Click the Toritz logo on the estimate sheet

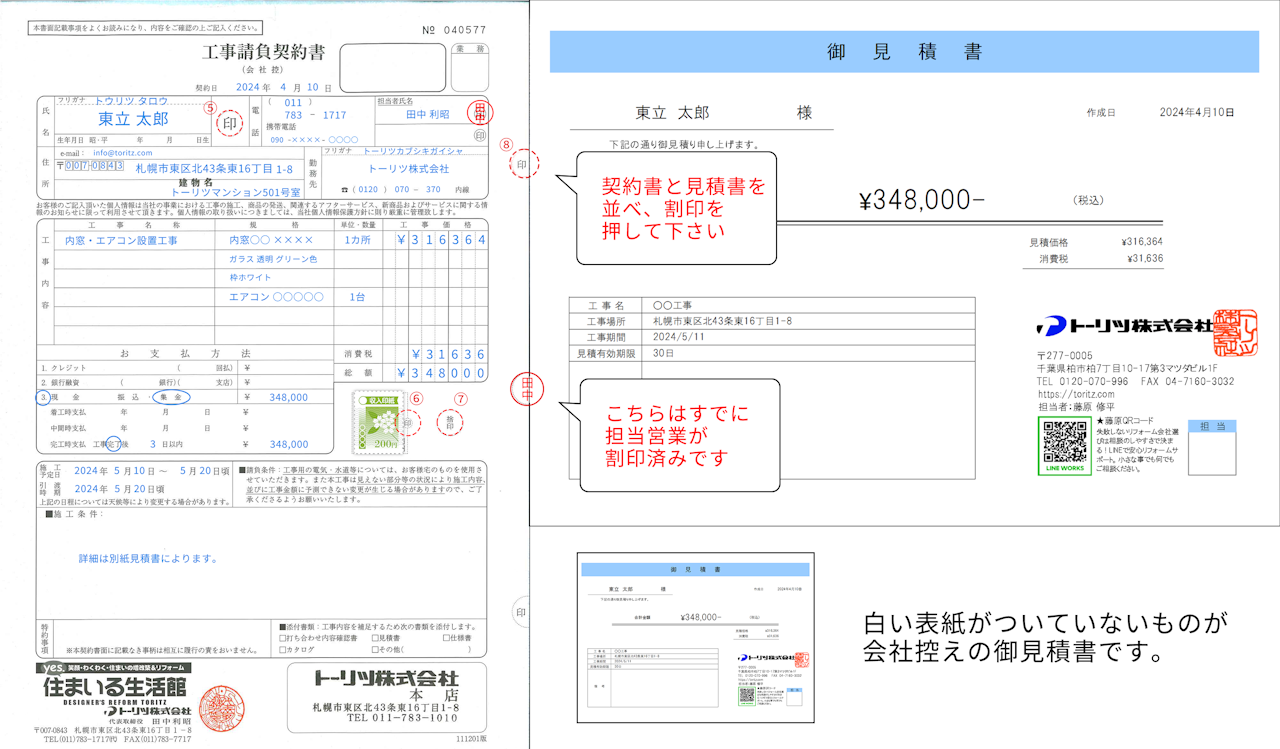point(1123,326)
